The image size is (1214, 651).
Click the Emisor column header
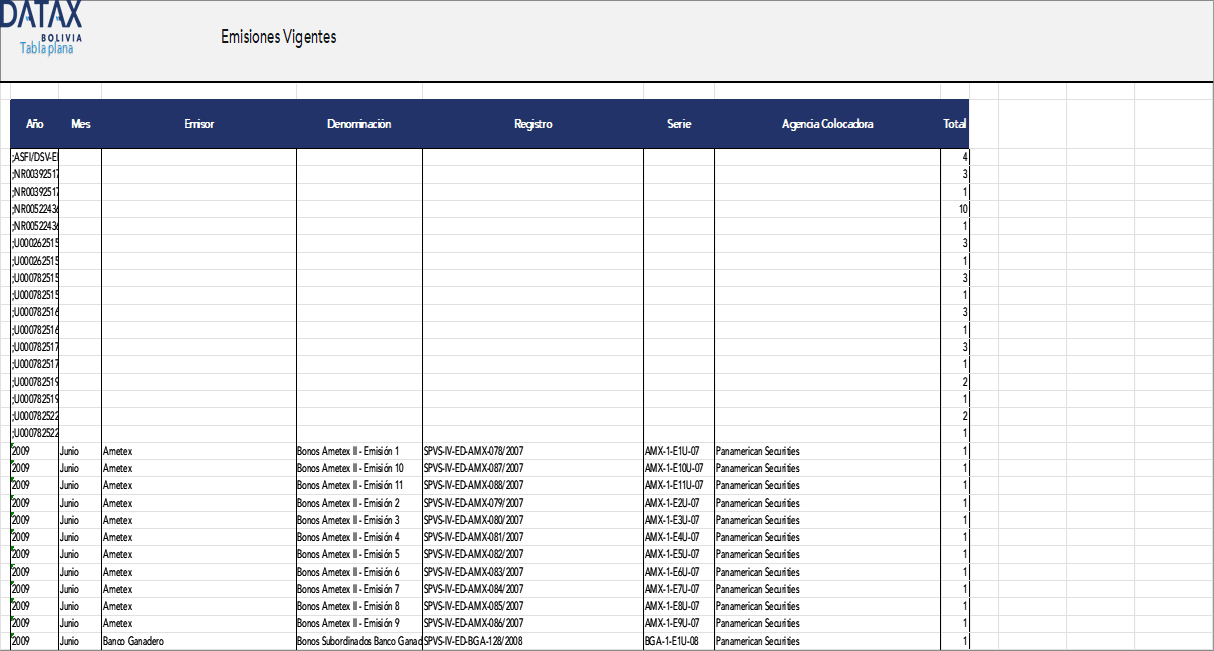[x=199, y=124]
